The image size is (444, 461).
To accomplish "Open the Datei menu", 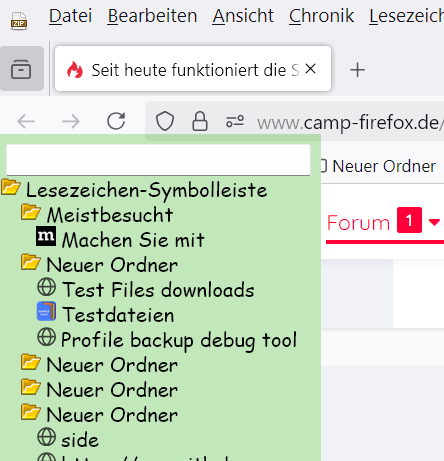I will pyautogui.click(x=70, y=16).
